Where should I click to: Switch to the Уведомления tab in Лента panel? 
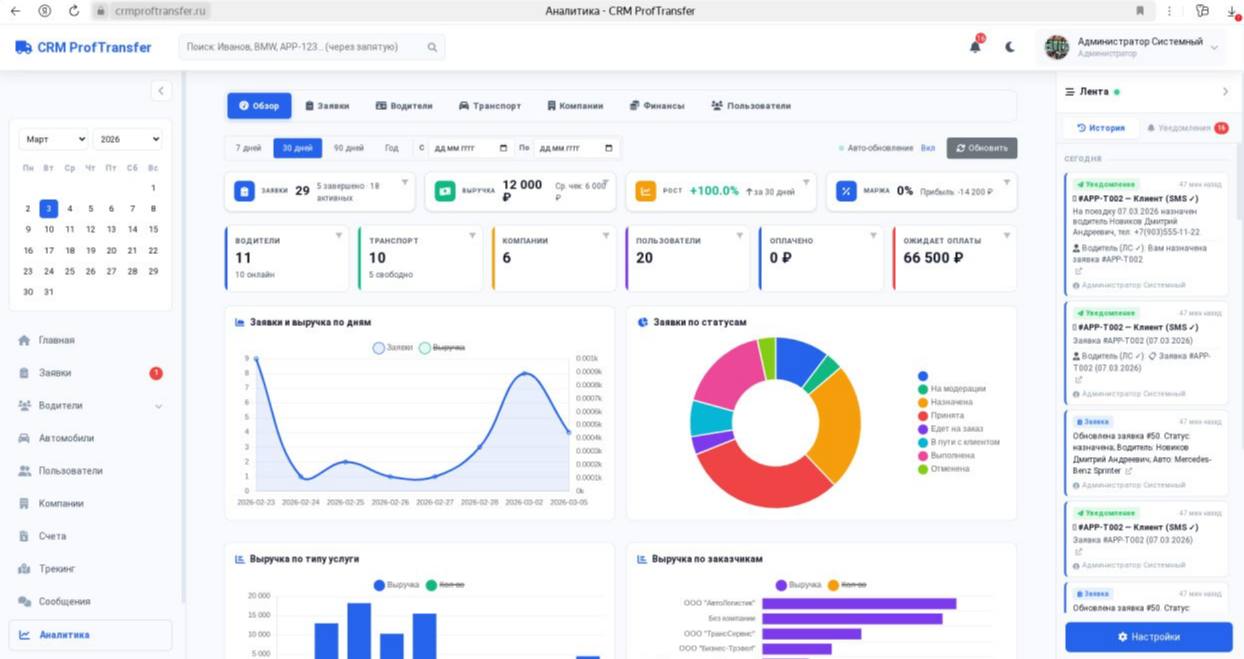point(1182,127)
